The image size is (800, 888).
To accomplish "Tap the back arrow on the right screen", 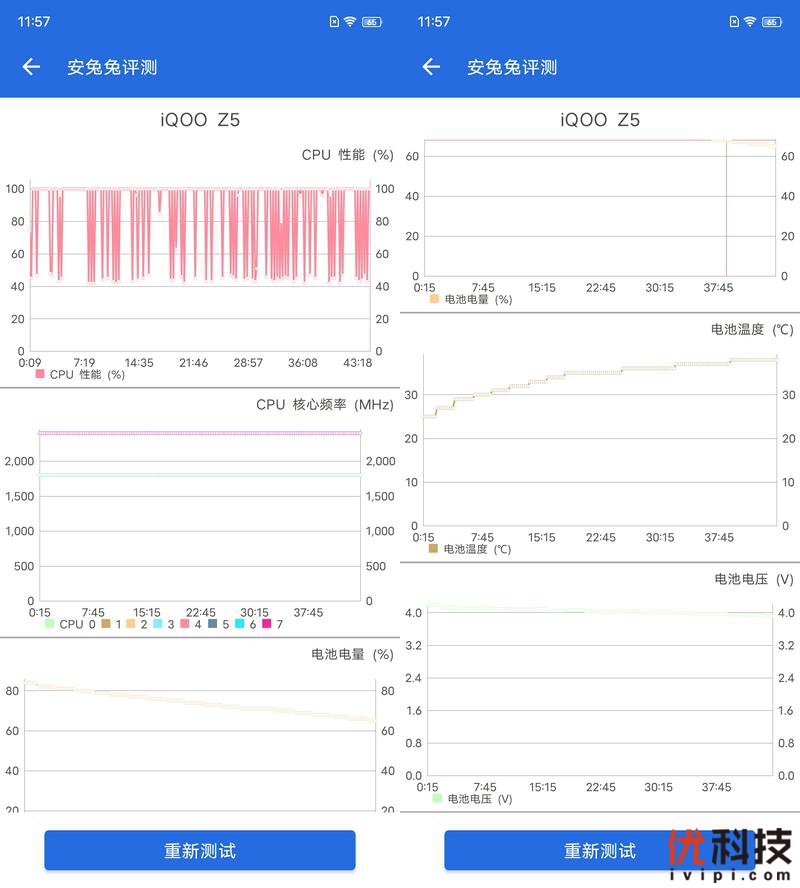I will click(x=431, y=67).
